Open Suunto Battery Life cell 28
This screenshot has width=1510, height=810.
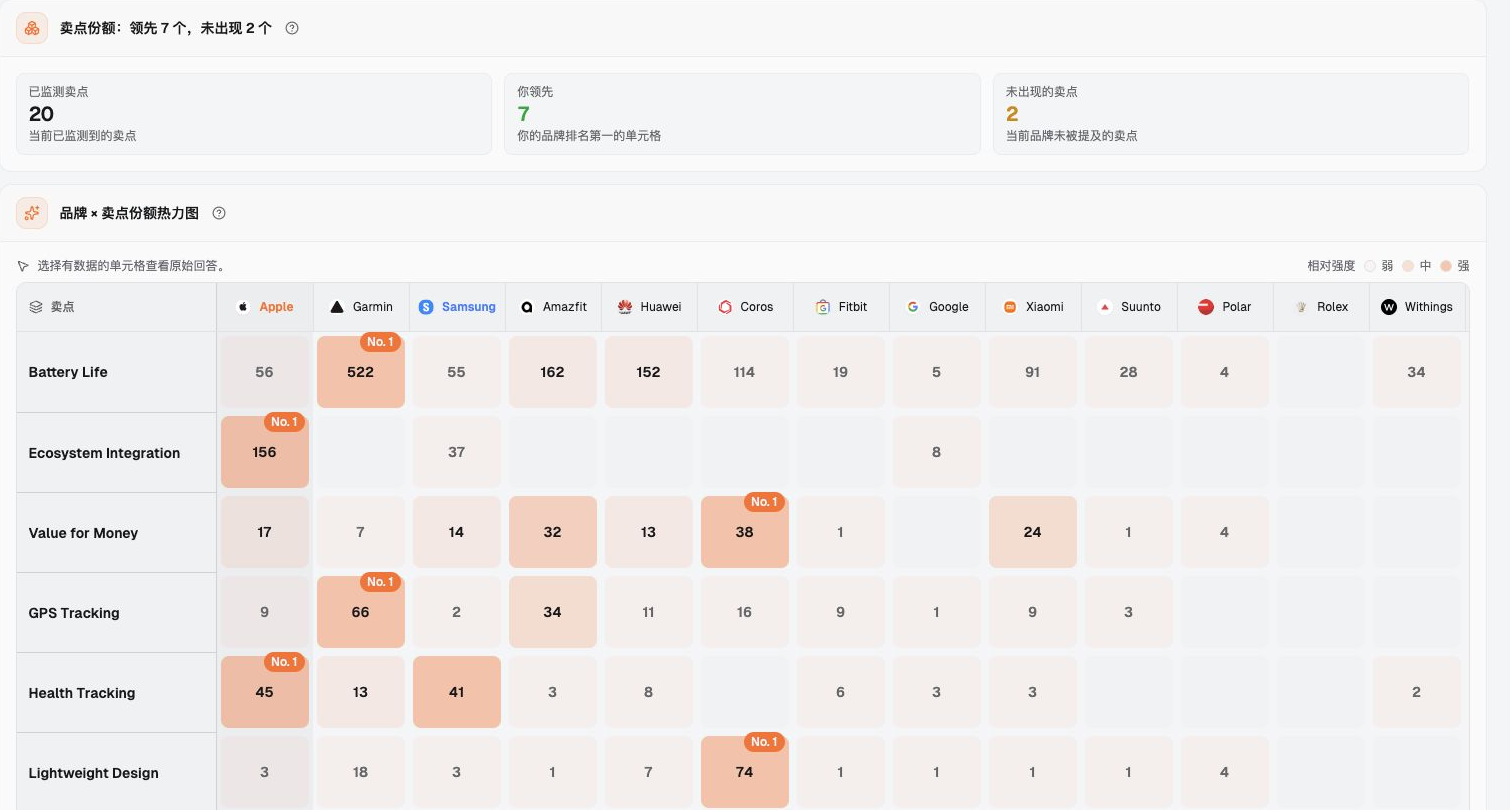tap(1129, 372)
